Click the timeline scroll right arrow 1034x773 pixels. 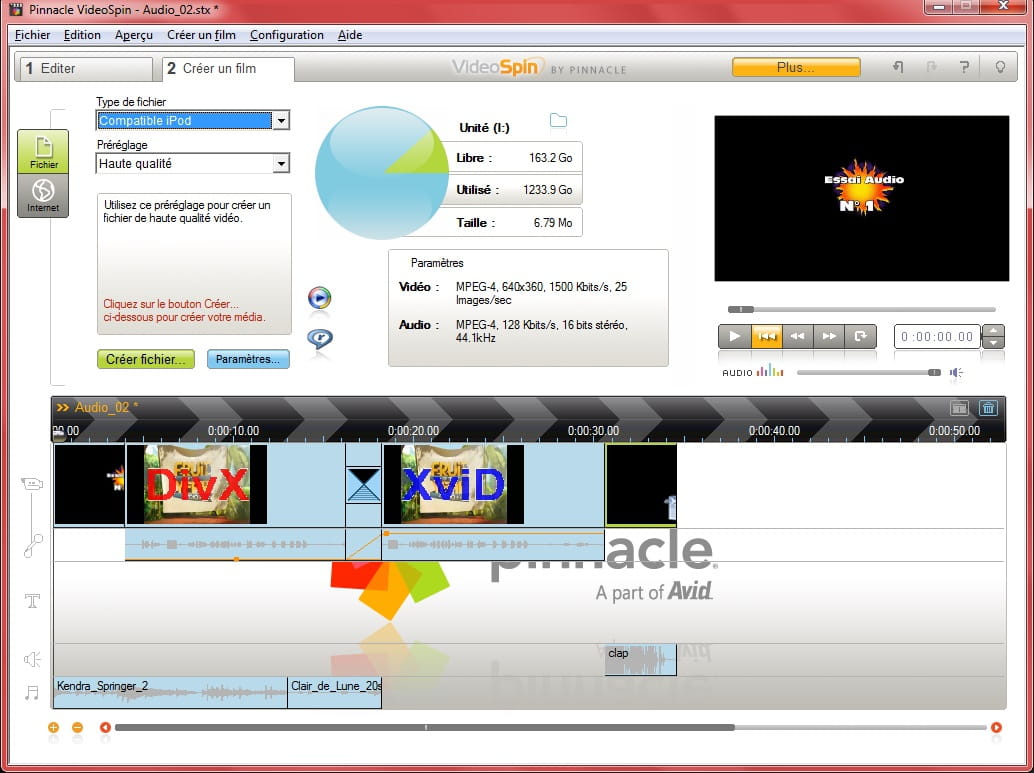[996, 727]
